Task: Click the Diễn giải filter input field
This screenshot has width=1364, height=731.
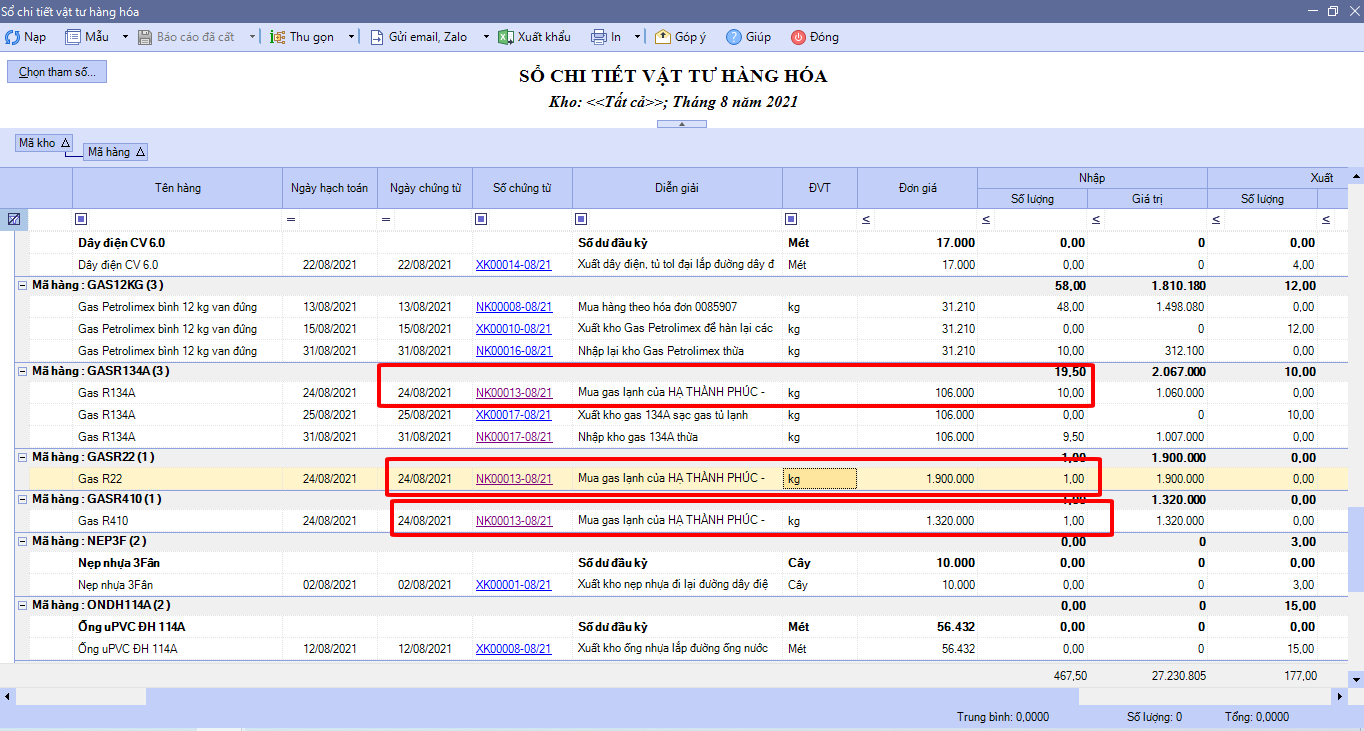Action: [x=685, y=219]
